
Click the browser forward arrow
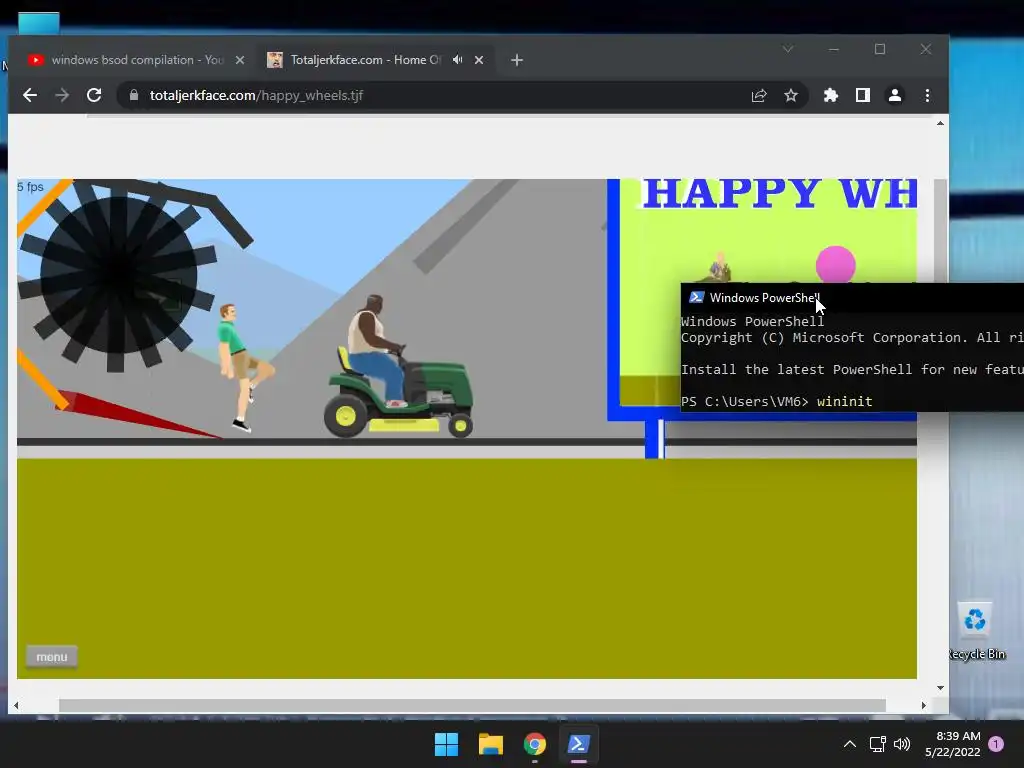62,95
